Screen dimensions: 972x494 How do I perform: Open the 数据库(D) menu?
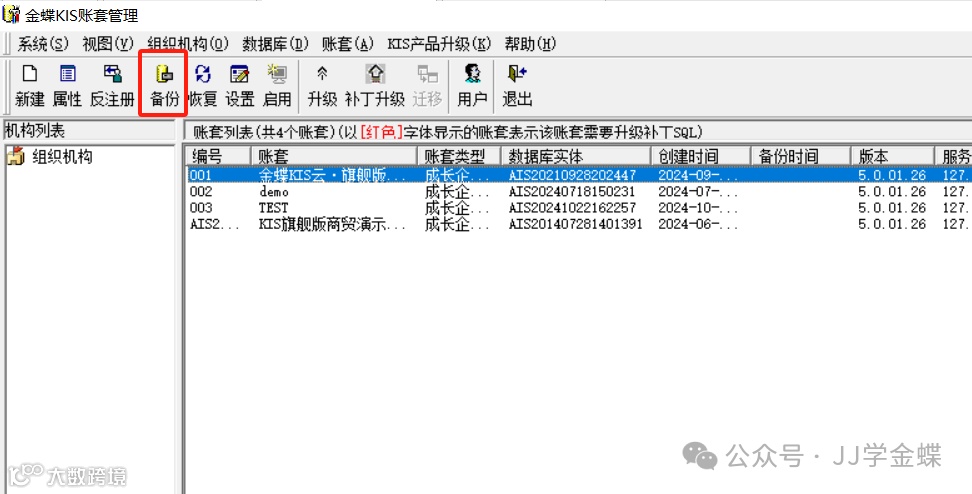pos(275,44)
